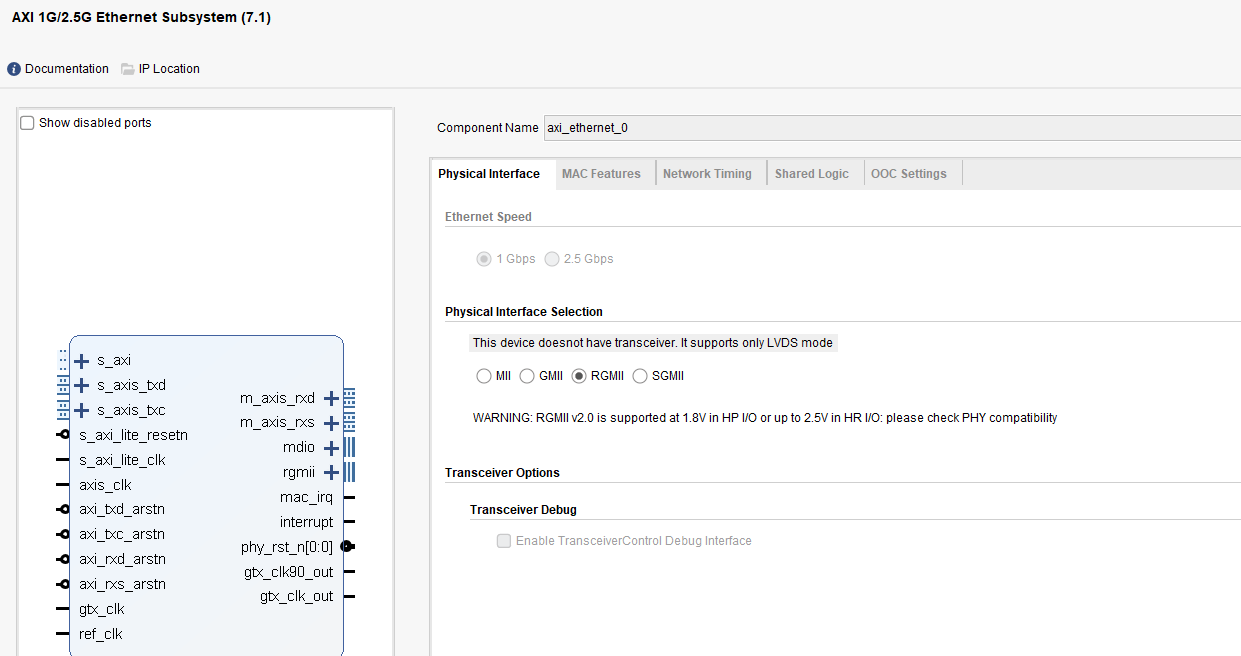
Task: Select the phy_rst_n[0:0] port label
Action: (x=287, y=547)
